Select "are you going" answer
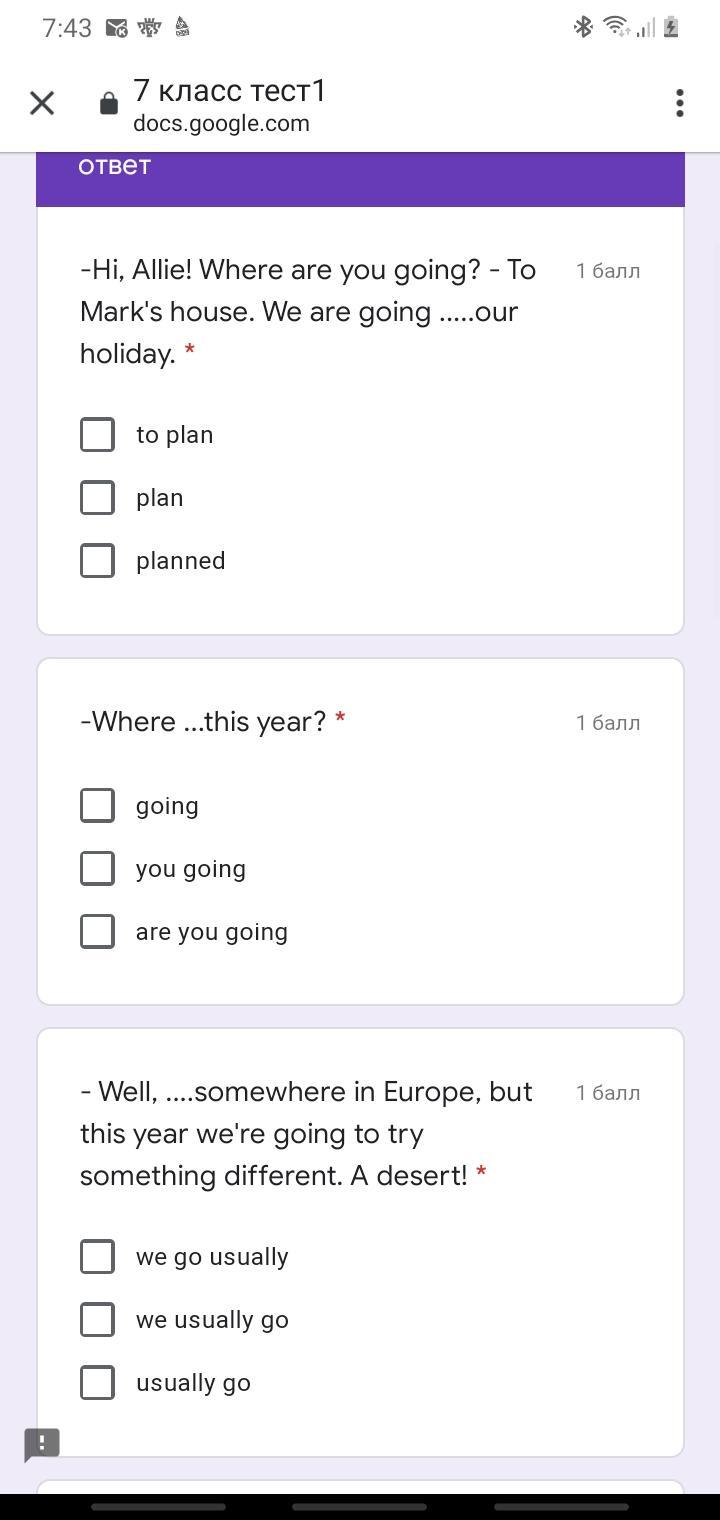720x1520 pixels. pyautogui.click(x=97, y=932)
